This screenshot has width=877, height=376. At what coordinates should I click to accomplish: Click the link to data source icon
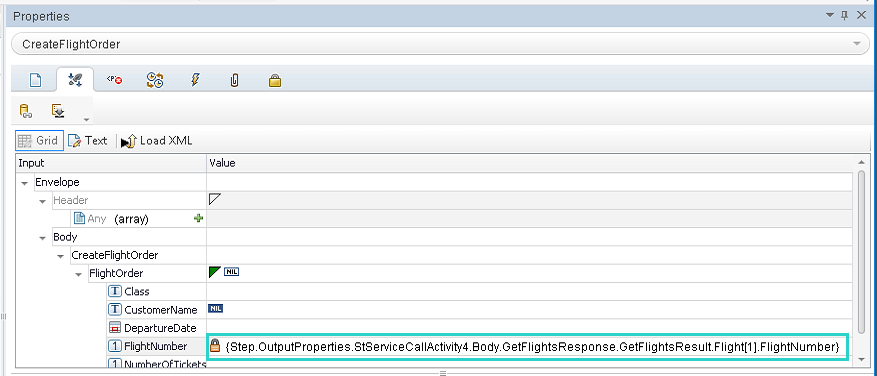tap(26, 111)
